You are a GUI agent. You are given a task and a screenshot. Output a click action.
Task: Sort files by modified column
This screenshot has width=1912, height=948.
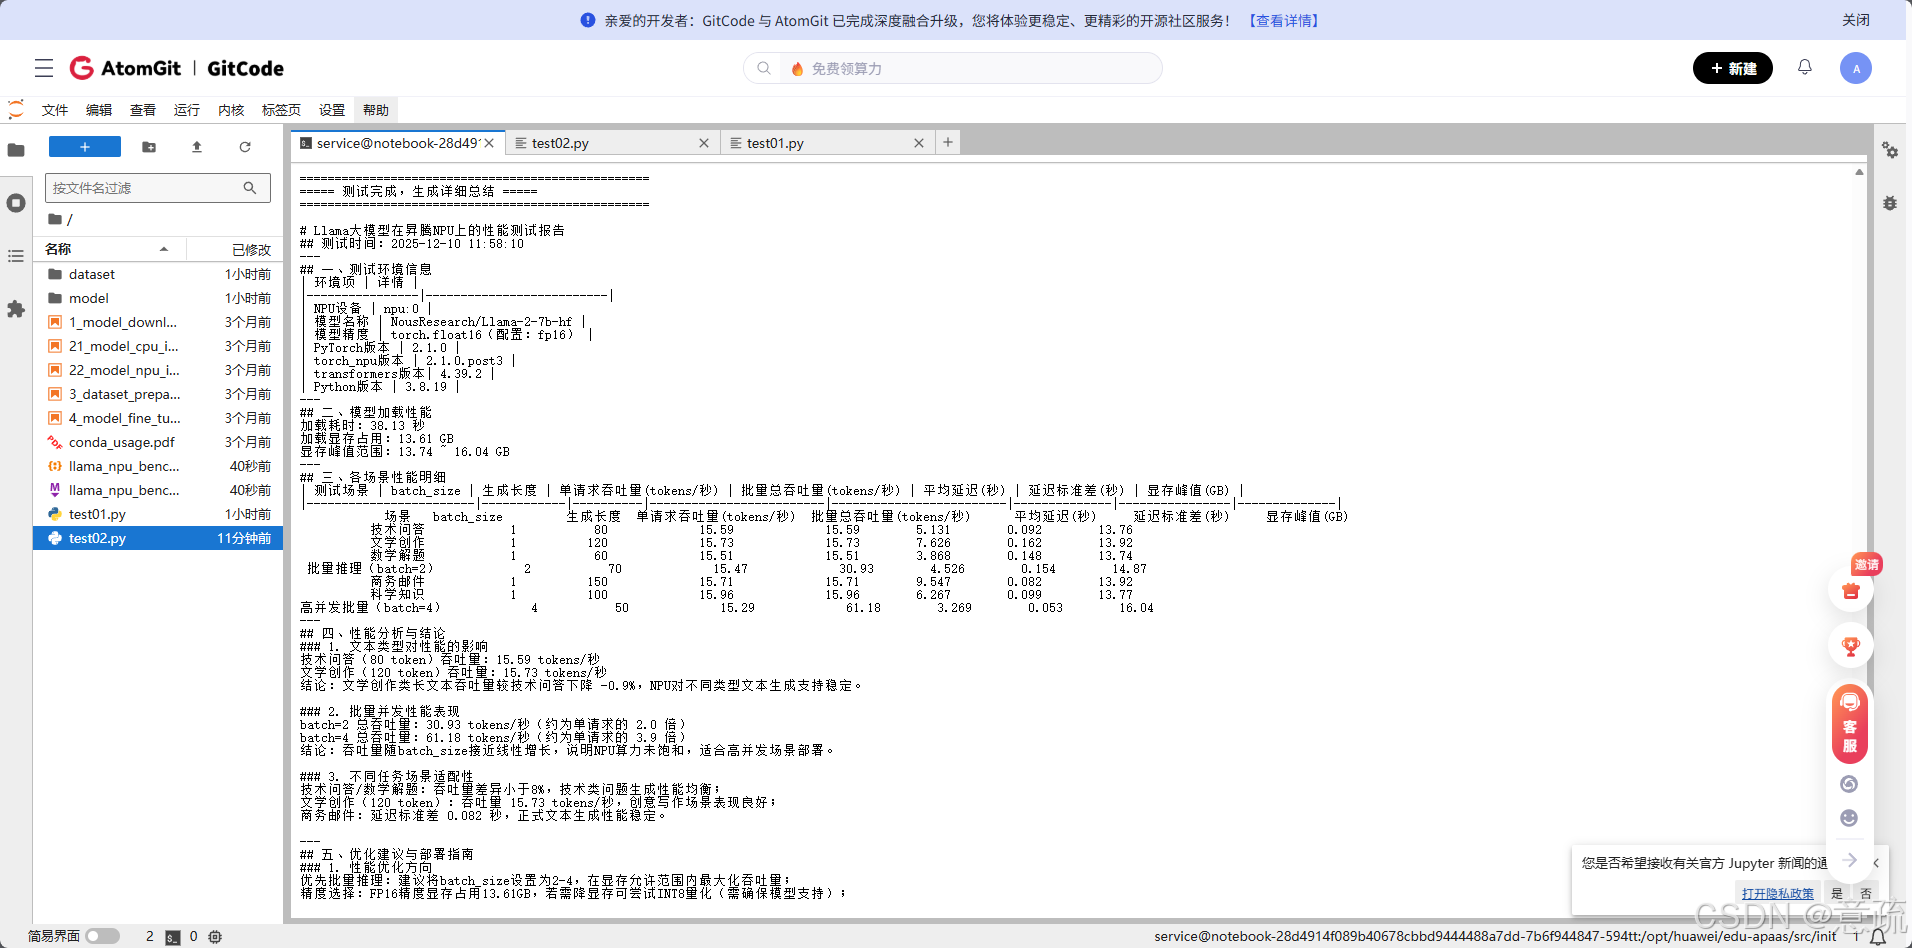pos(236,249)
